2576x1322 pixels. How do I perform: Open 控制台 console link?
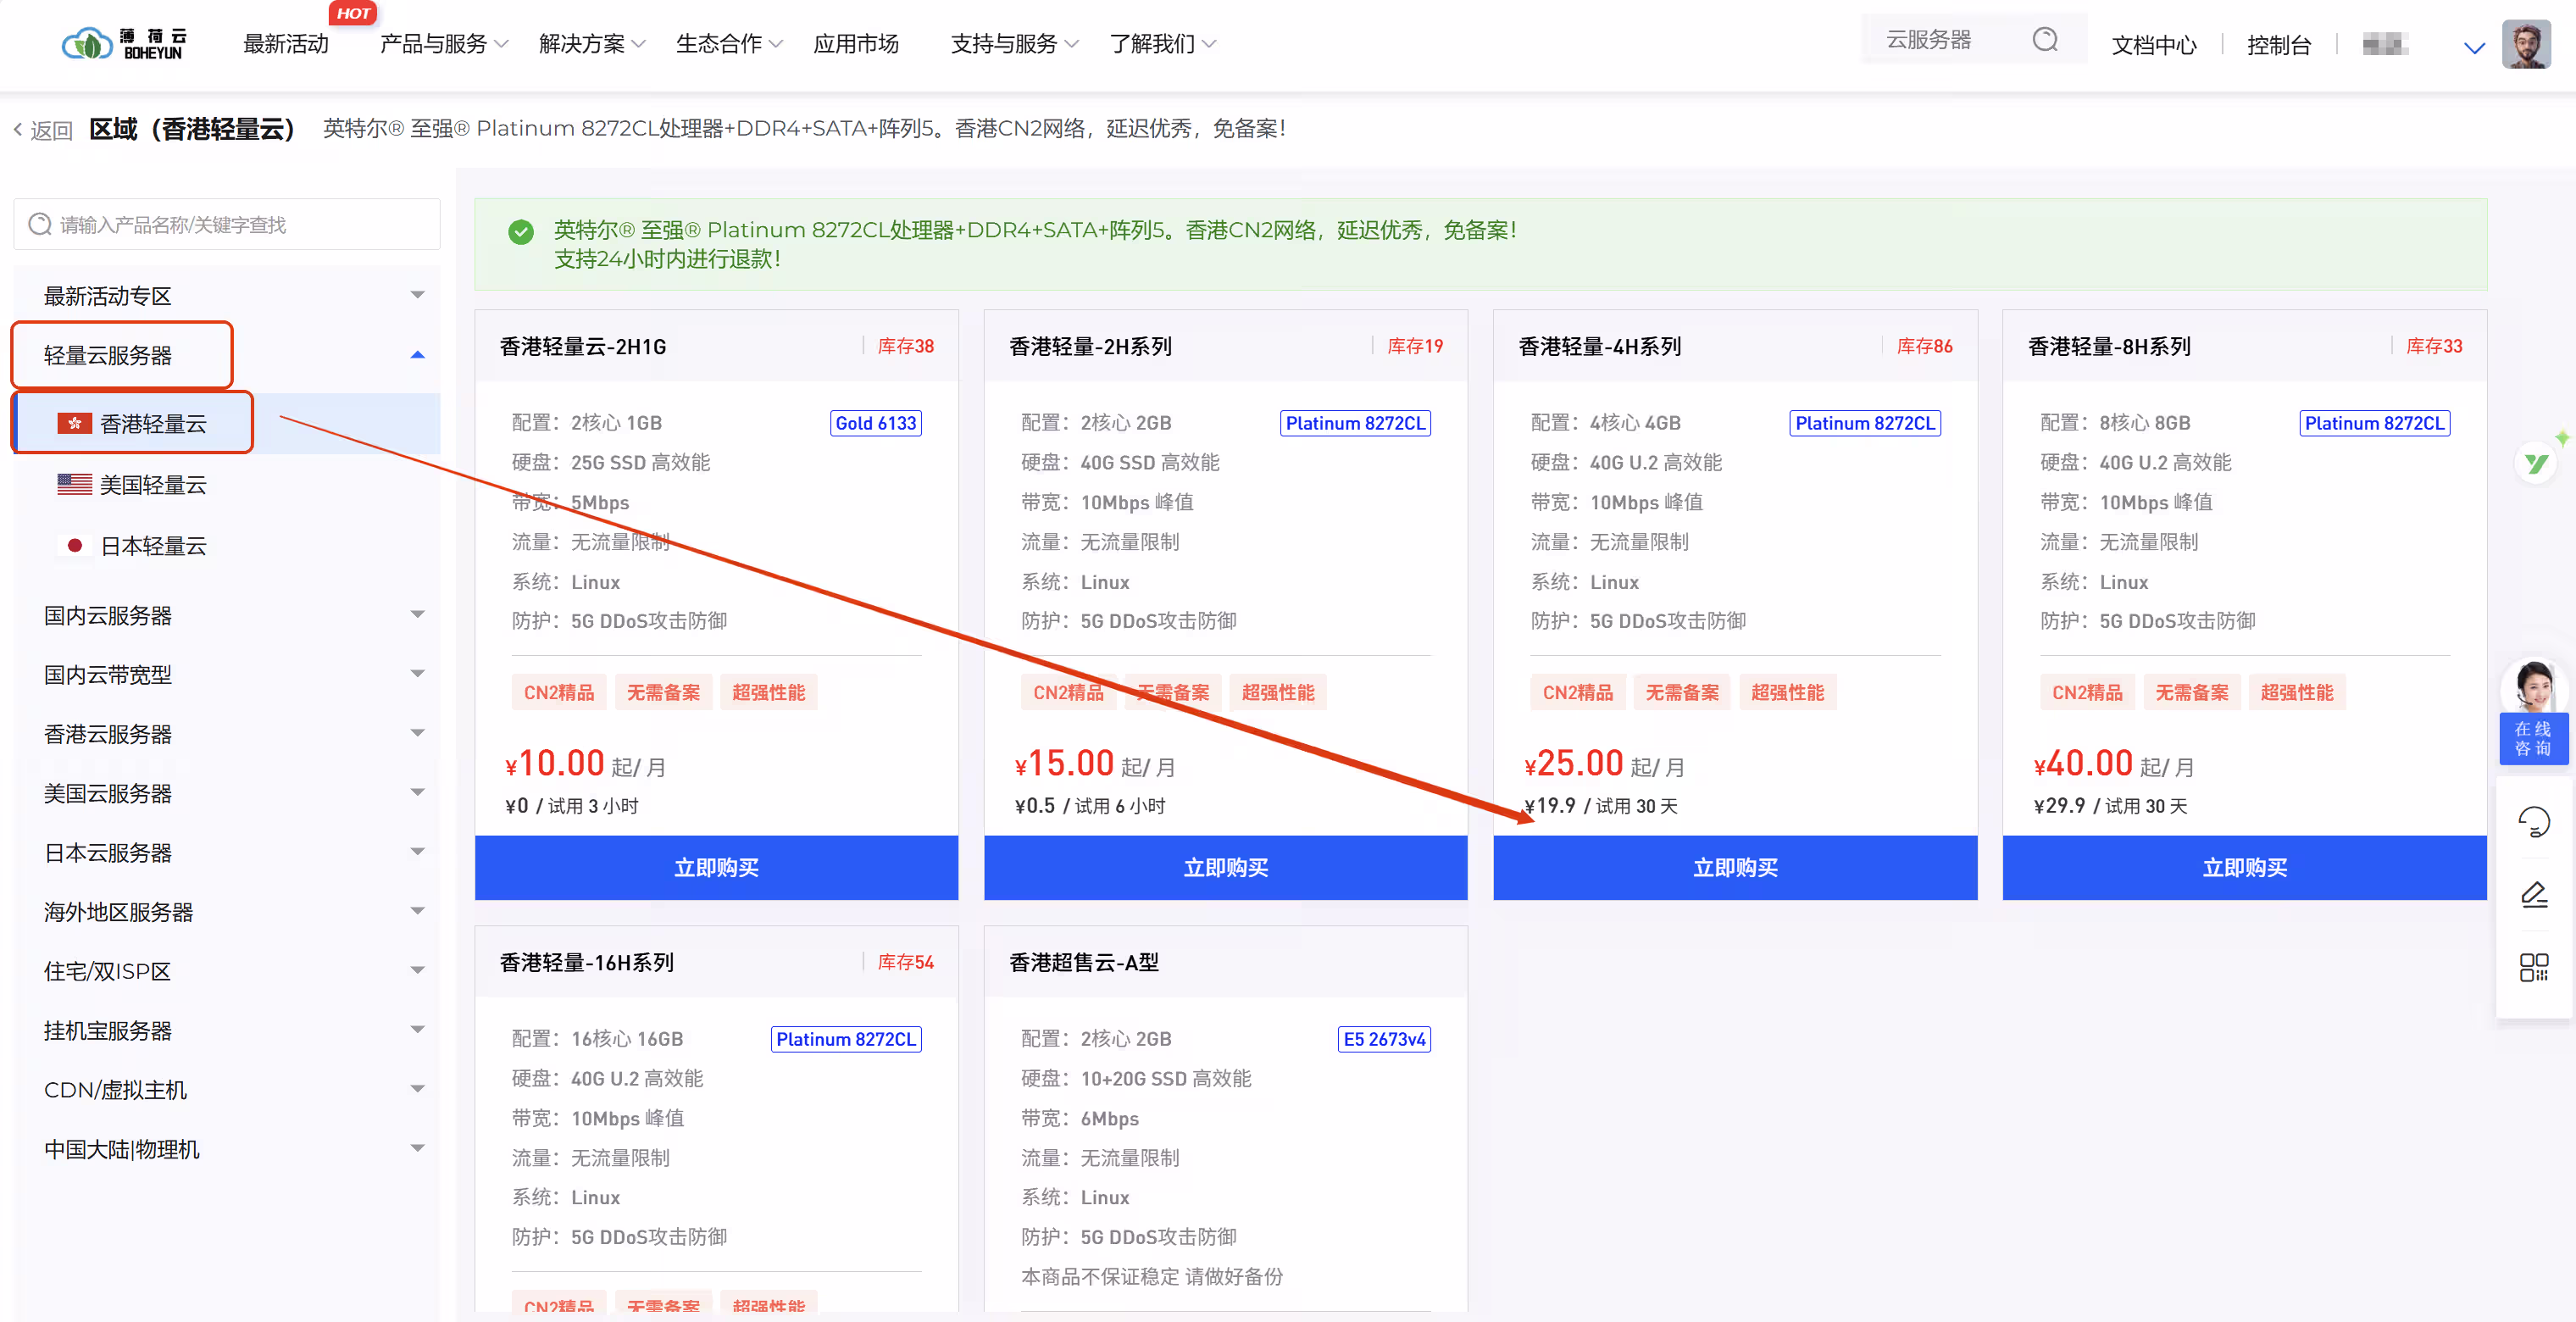click(2279, 45)
